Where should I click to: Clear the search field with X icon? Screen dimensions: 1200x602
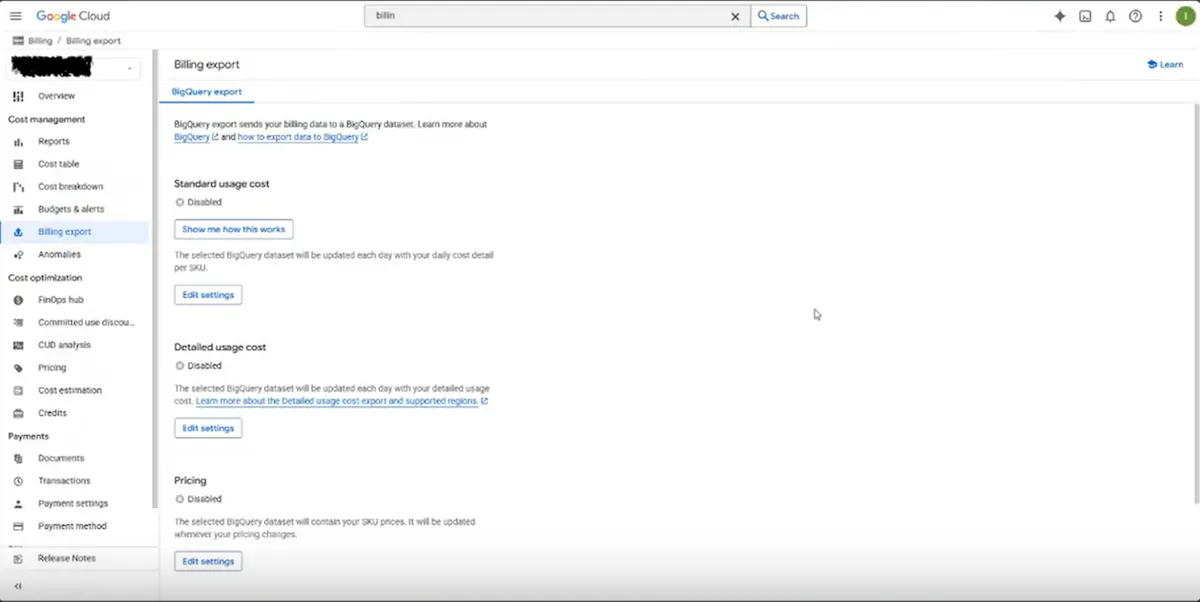click(735, 16)
